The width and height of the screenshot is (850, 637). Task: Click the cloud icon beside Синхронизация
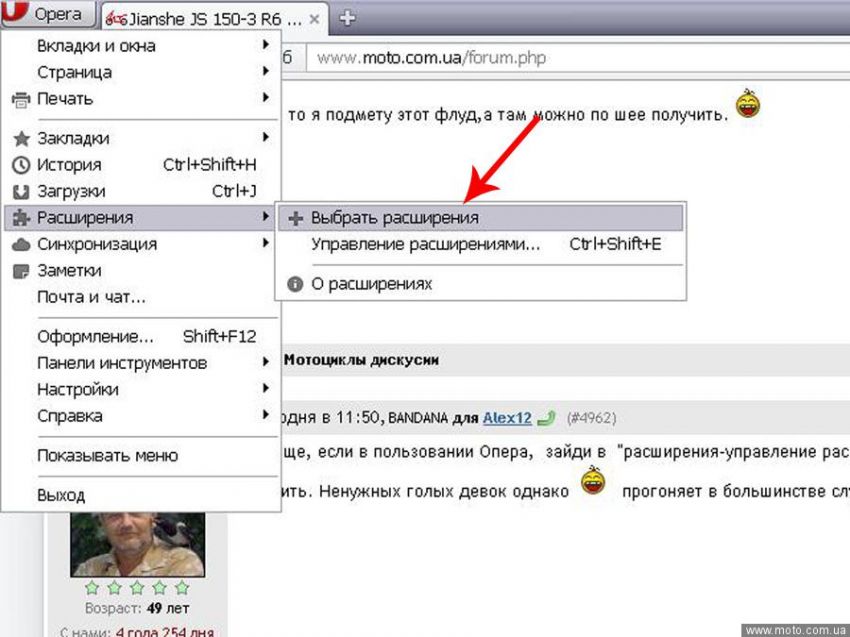coord(21,245)
